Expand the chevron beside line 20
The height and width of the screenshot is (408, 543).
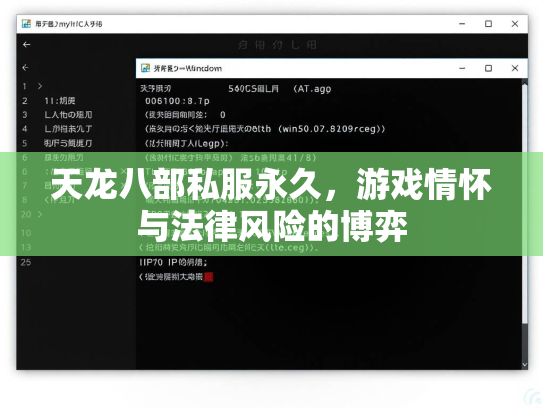click(x=40, y=214)
